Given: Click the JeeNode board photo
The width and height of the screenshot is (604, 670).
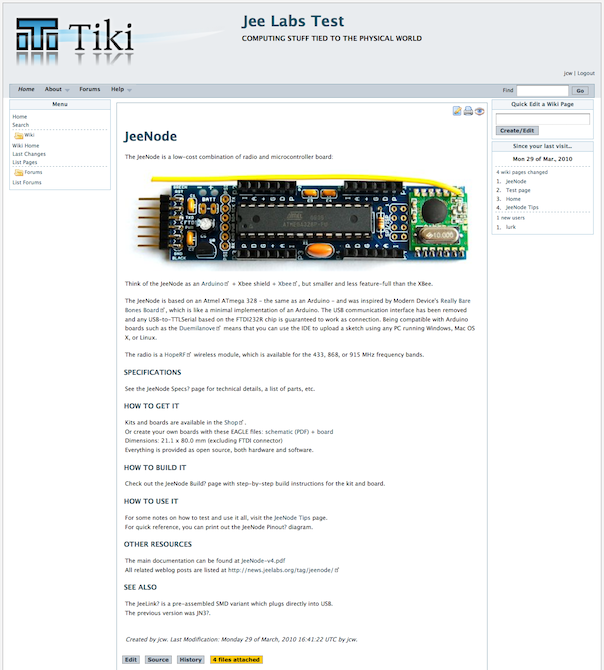Looking at the screenshot, I should pos(302,220).
